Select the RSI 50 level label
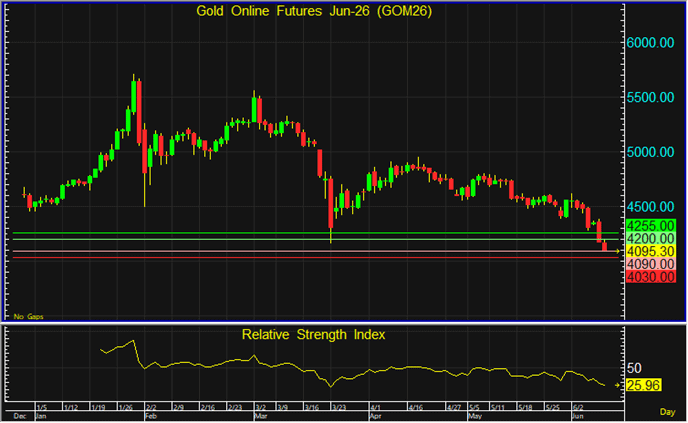688x423 pixels. [x=634, y=368]
